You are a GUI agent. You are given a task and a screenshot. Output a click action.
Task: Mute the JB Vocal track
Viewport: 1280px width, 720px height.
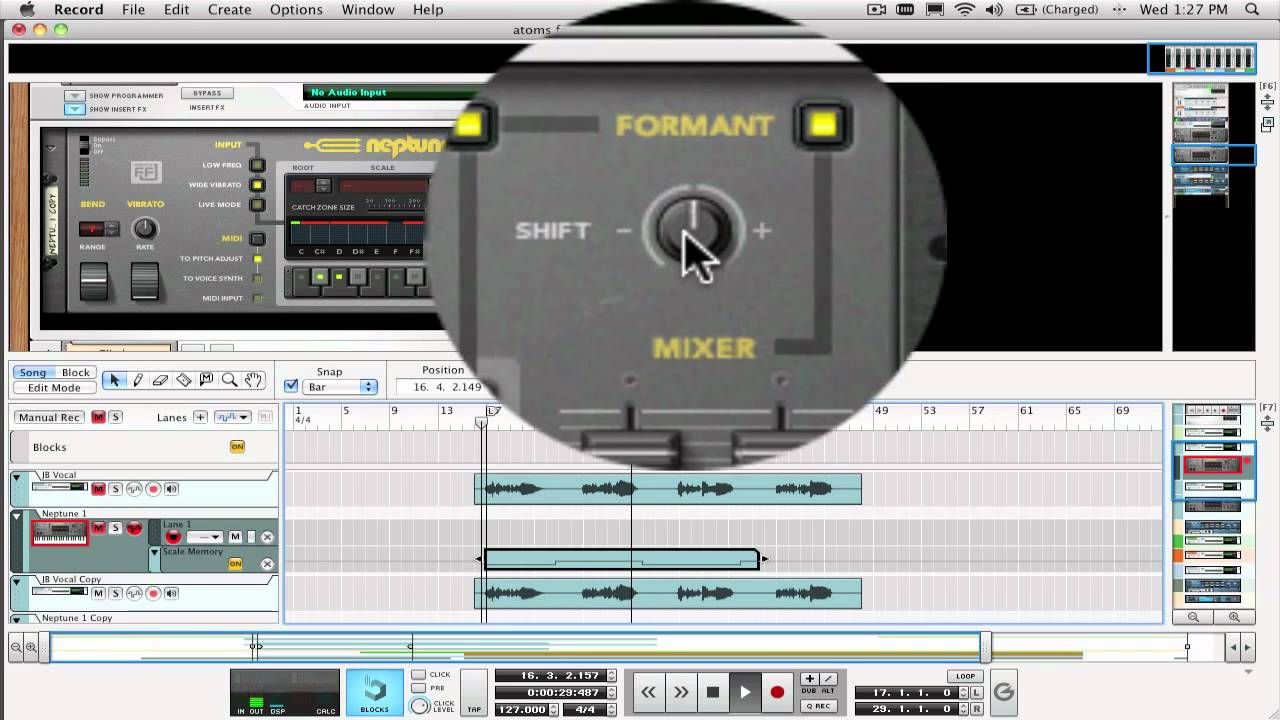pos(98,489)
